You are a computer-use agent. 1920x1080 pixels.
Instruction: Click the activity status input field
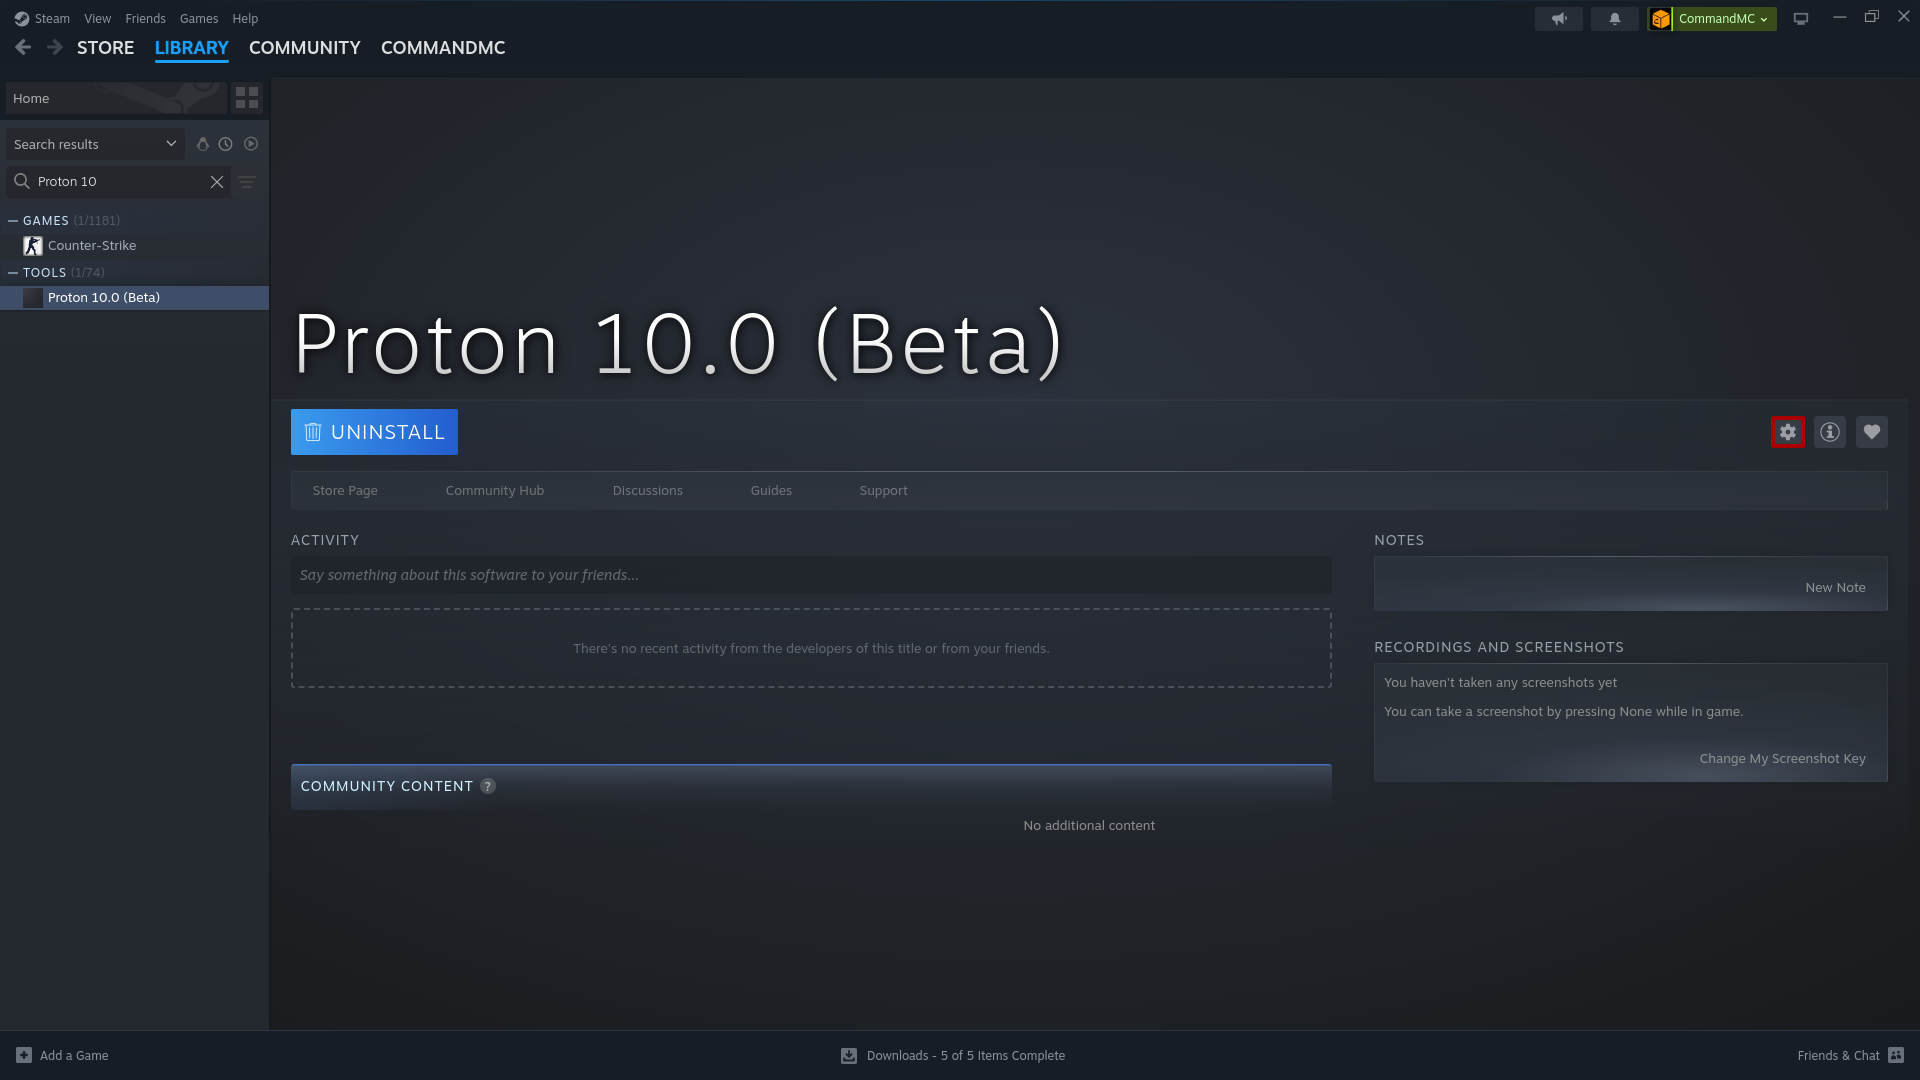click(x=810, y=575)
